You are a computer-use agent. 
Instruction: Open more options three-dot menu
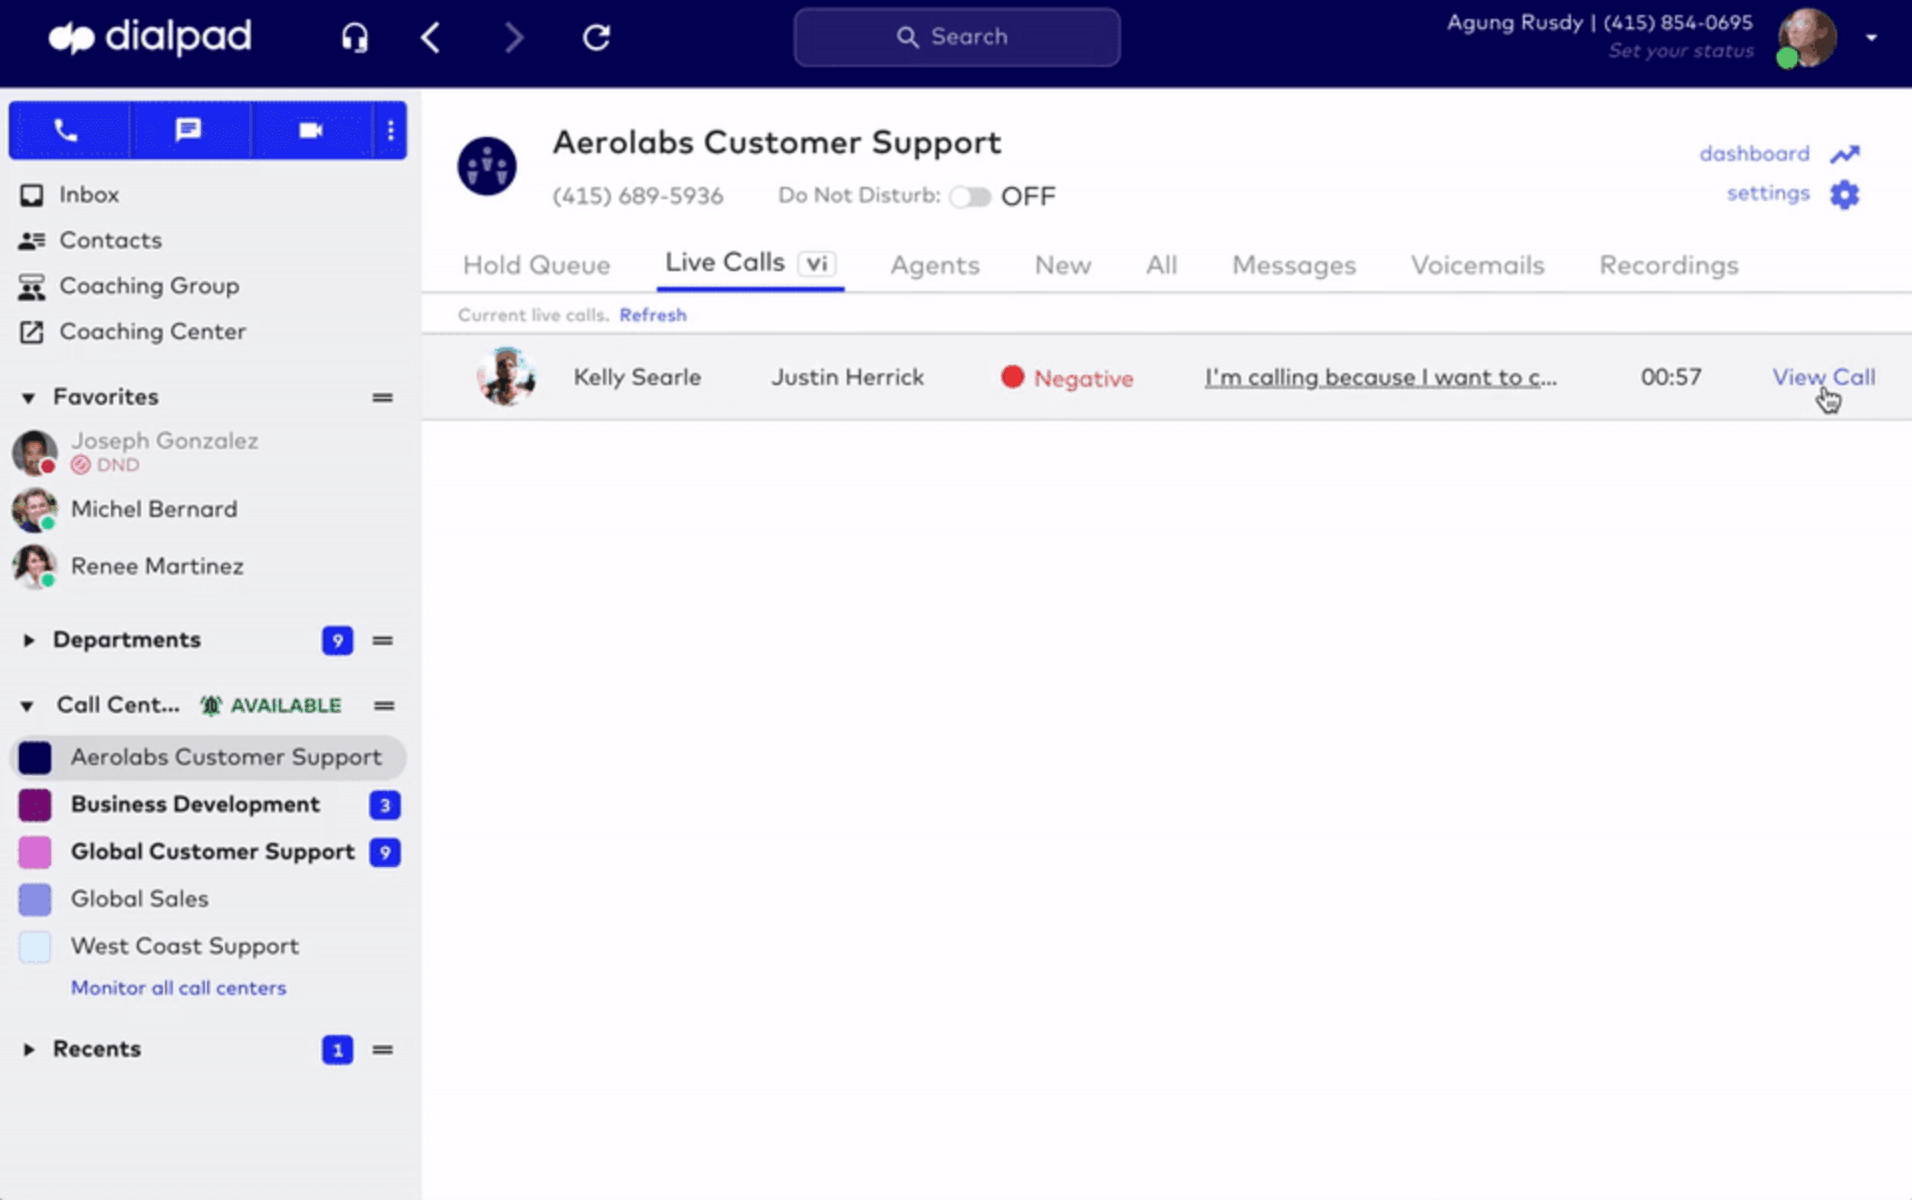[390, 130]
